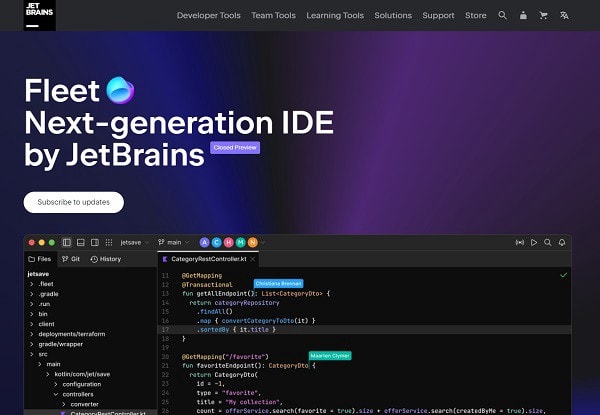The image size is (600, 415).
Task: Click the JetBrains logo
Action: (39, 15)
